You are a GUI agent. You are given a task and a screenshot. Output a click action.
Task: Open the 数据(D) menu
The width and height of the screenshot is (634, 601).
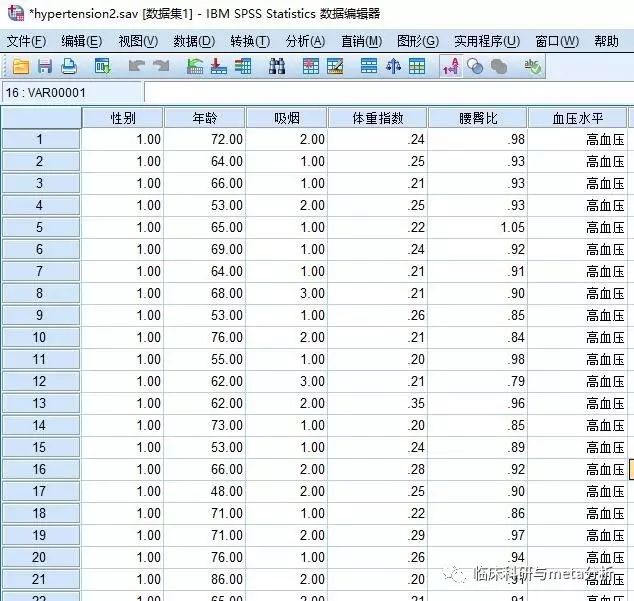pos(194,41)
